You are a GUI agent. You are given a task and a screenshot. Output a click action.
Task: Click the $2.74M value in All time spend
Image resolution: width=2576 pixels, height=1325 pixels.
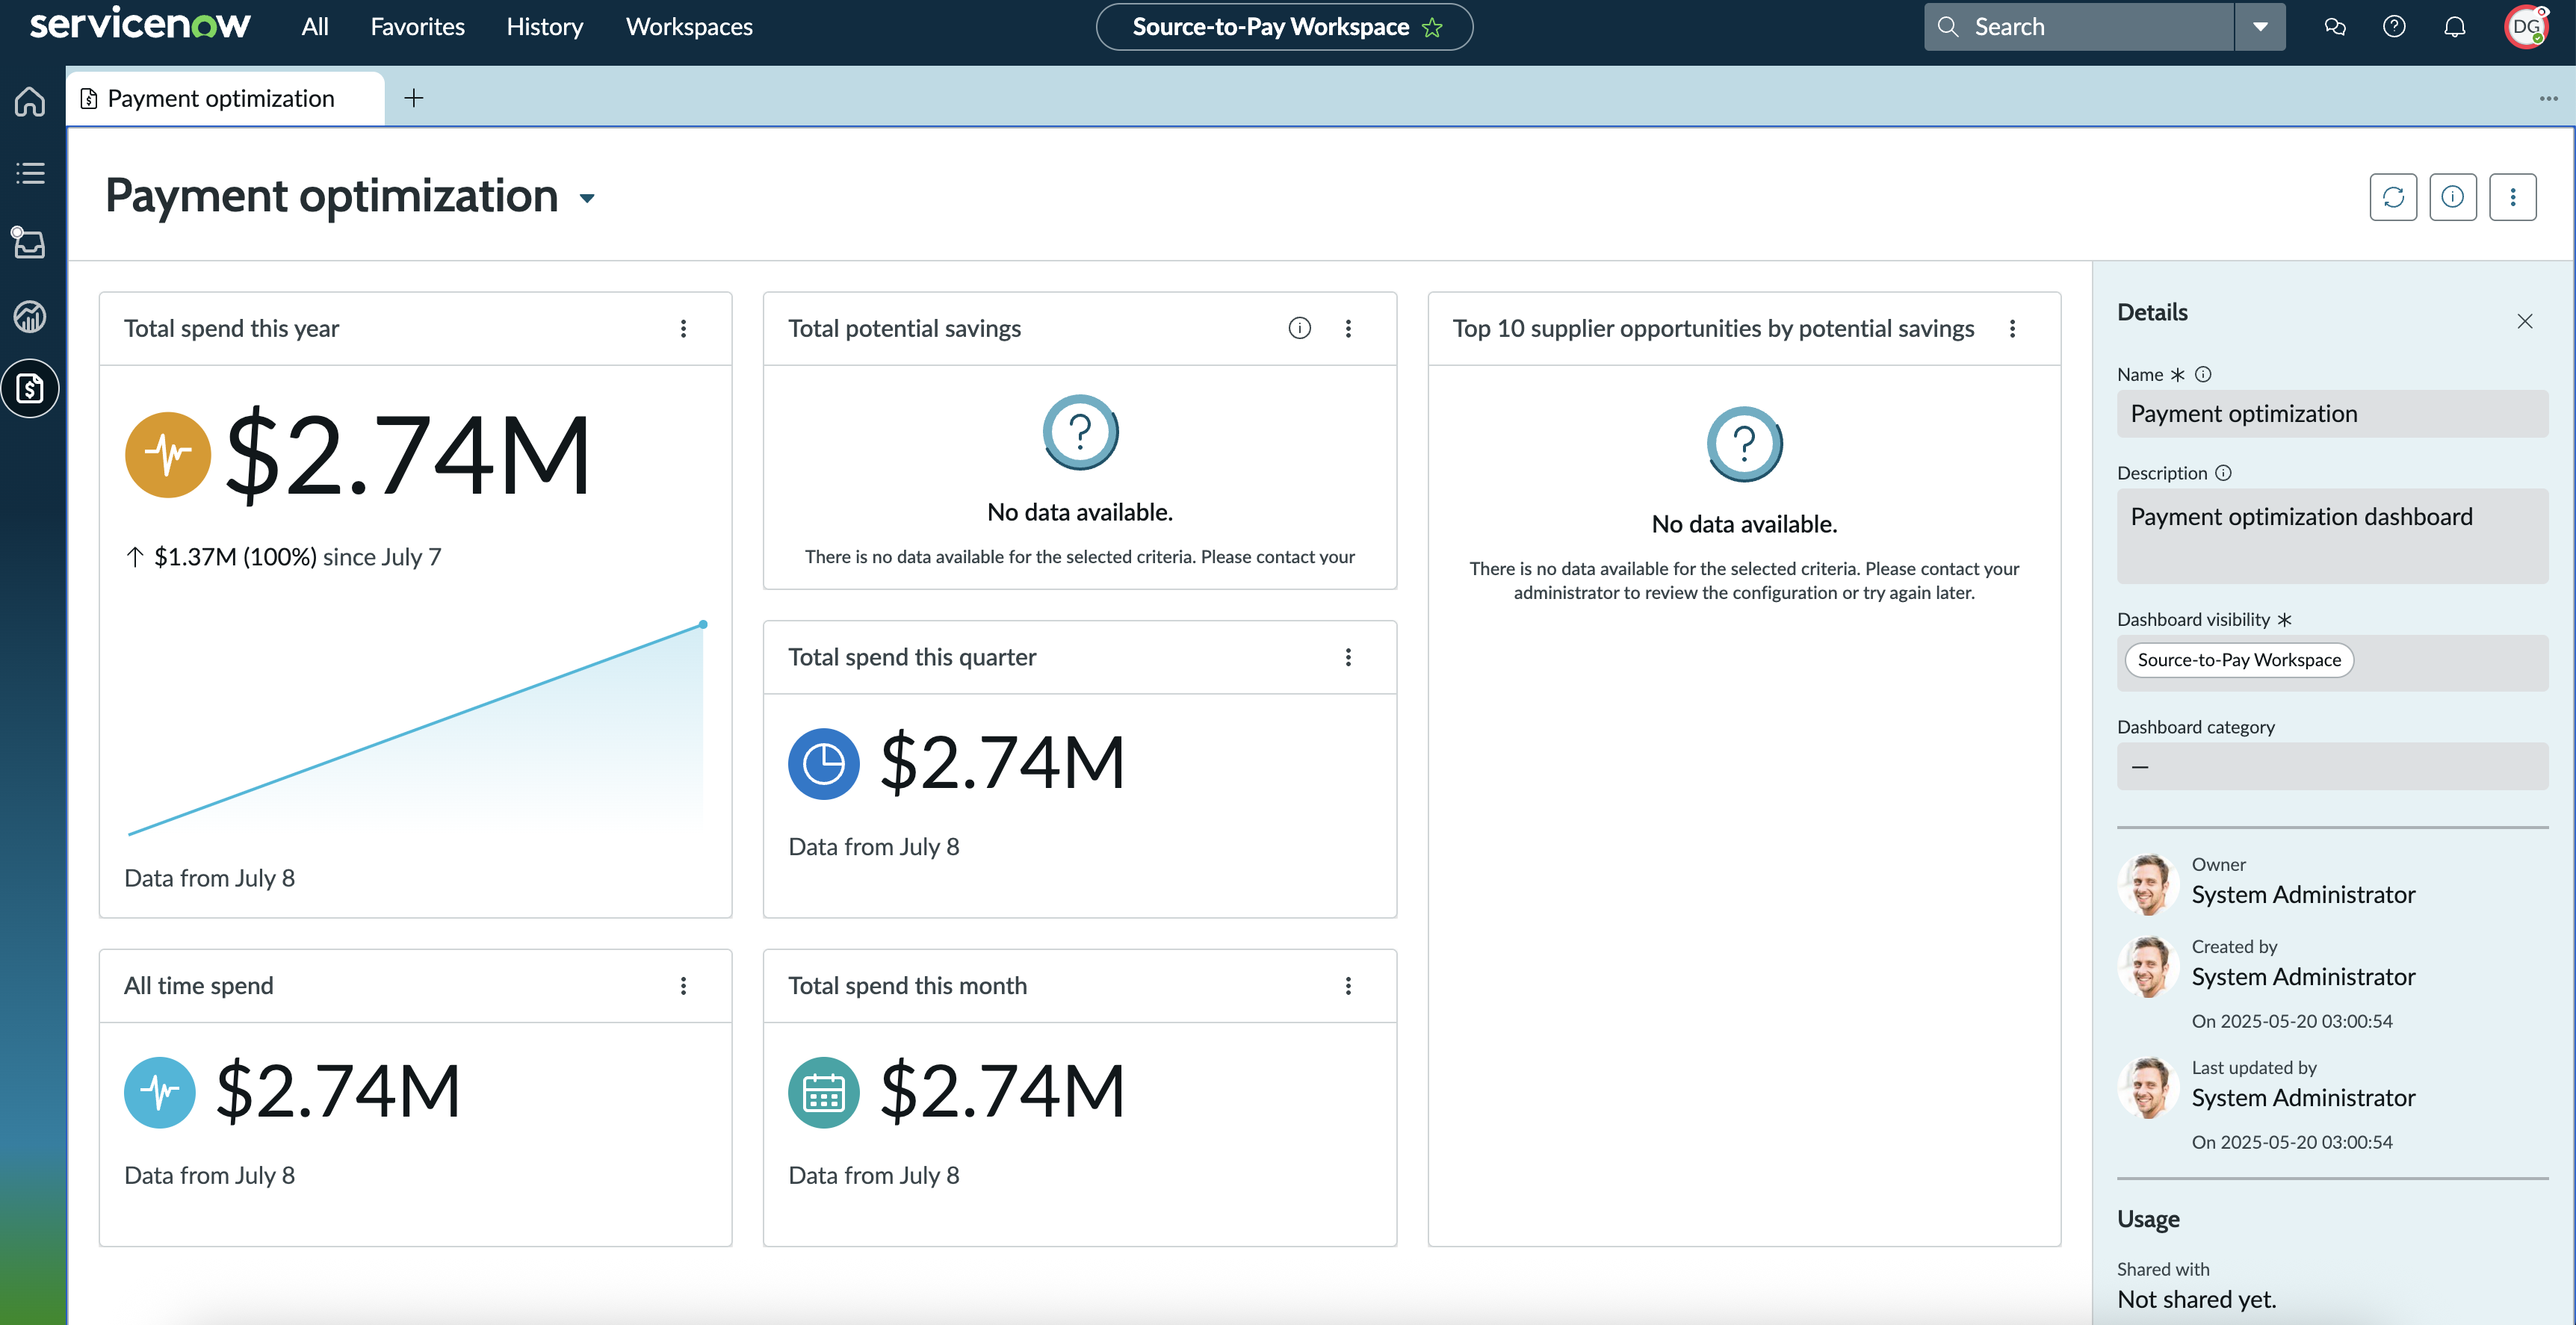338,1092
